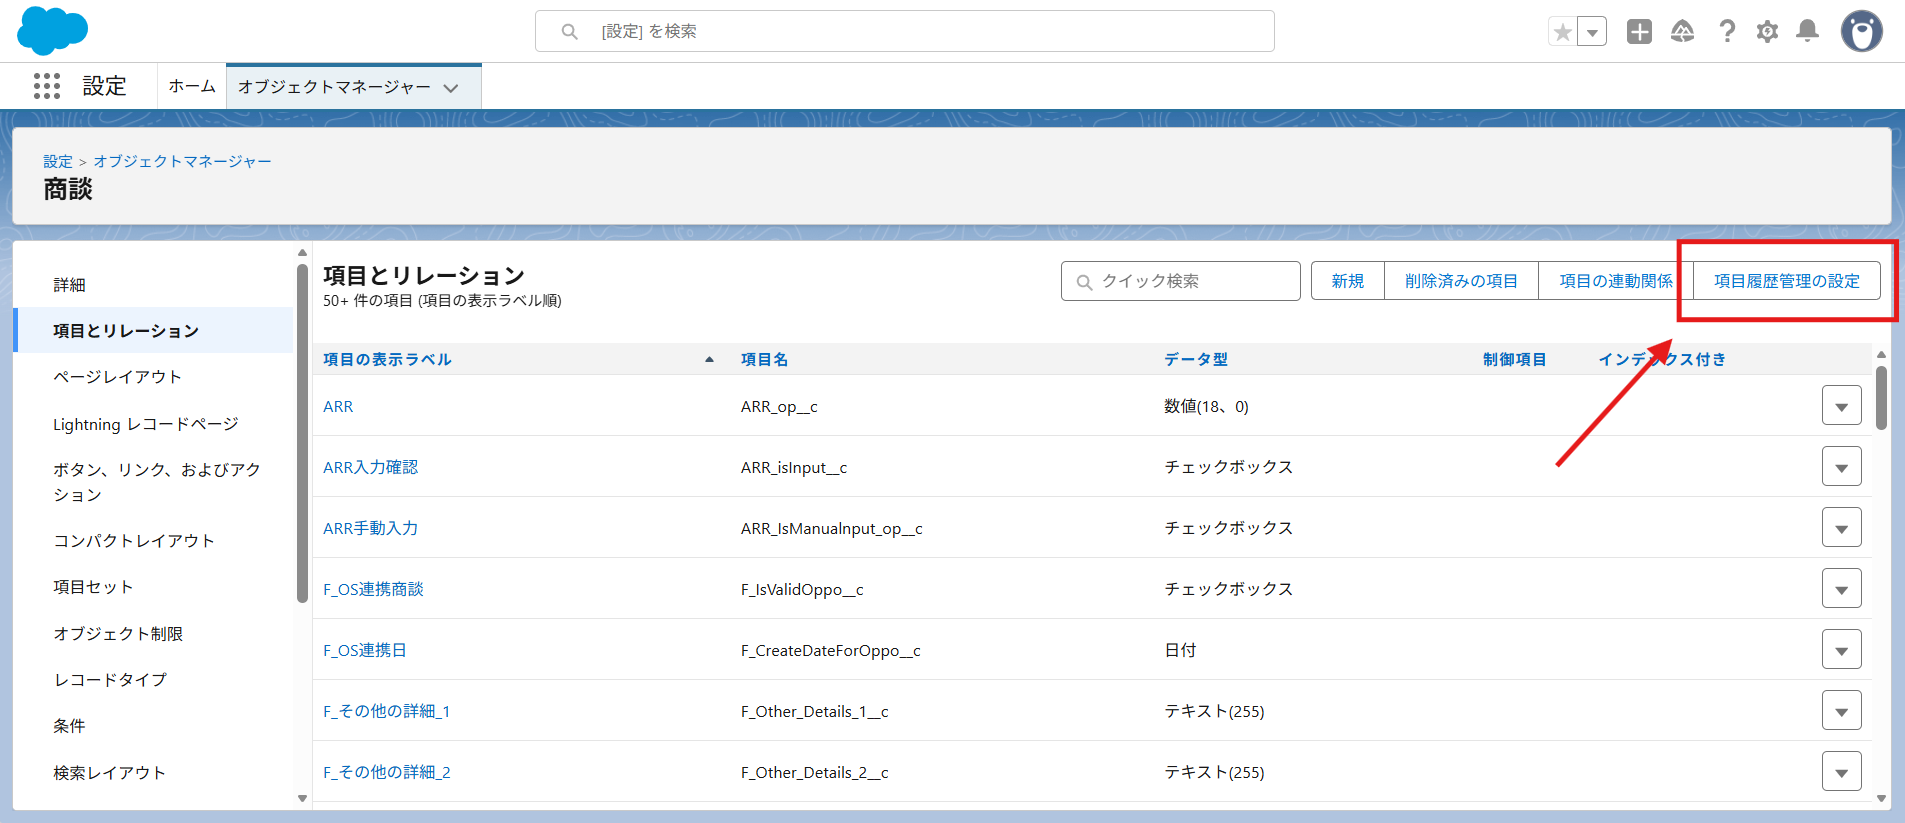Open row actions dropdown for F_Other_Details_1__c
The image size is (1905, 823).
(1841, 711)
